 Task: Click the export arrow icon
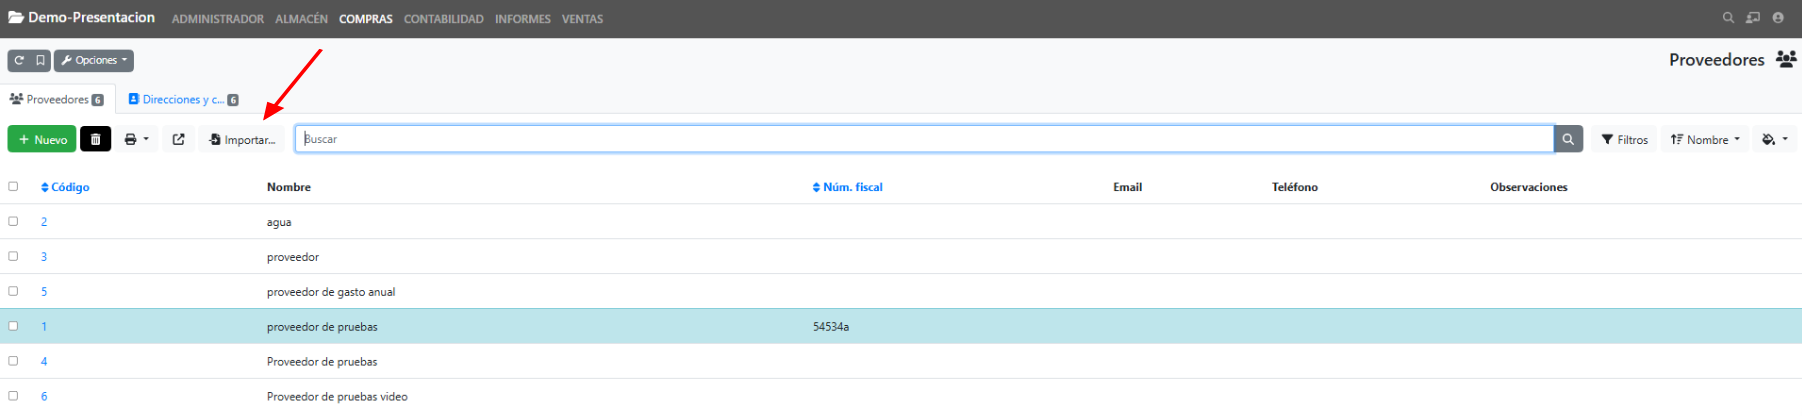coord(178,140)
